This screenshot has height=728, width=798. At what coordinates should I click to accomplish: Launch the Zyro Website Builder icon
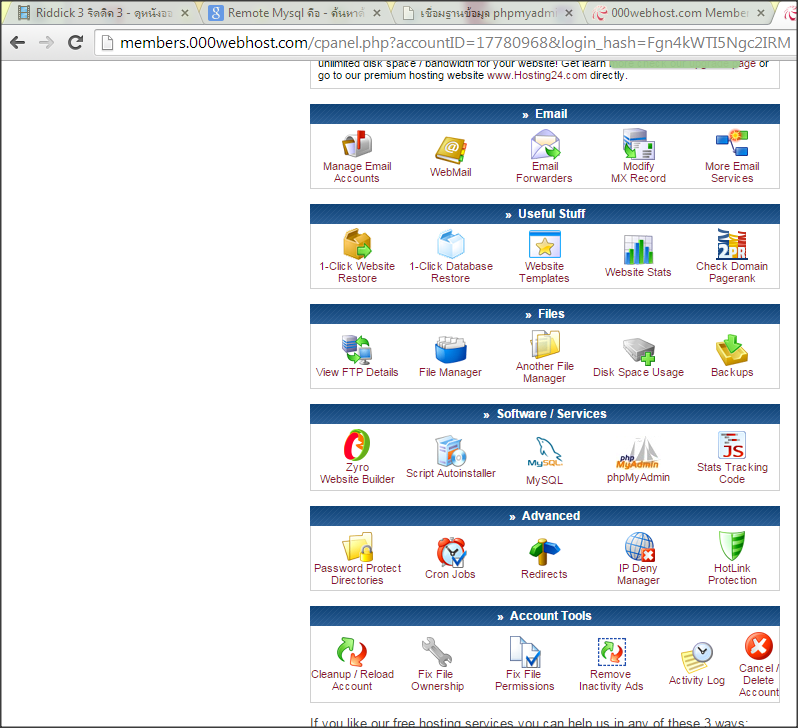pyautogui.click(x=357, y=445)
